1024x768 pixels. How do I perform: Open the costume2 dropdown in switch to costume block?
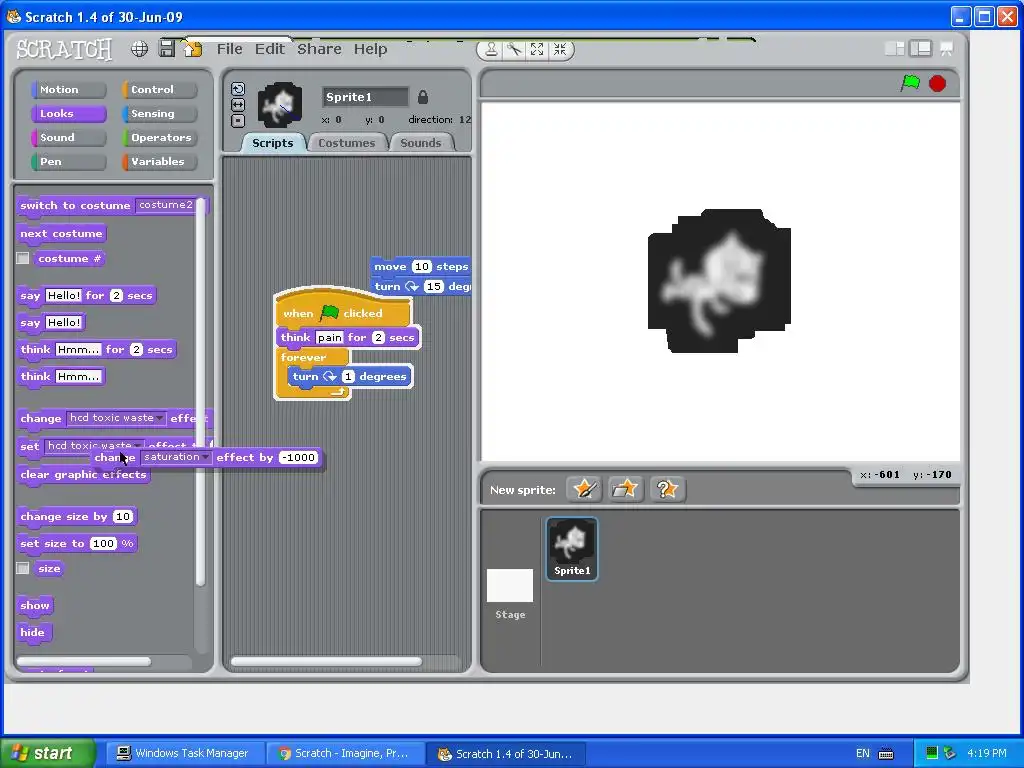pos(168,205)
